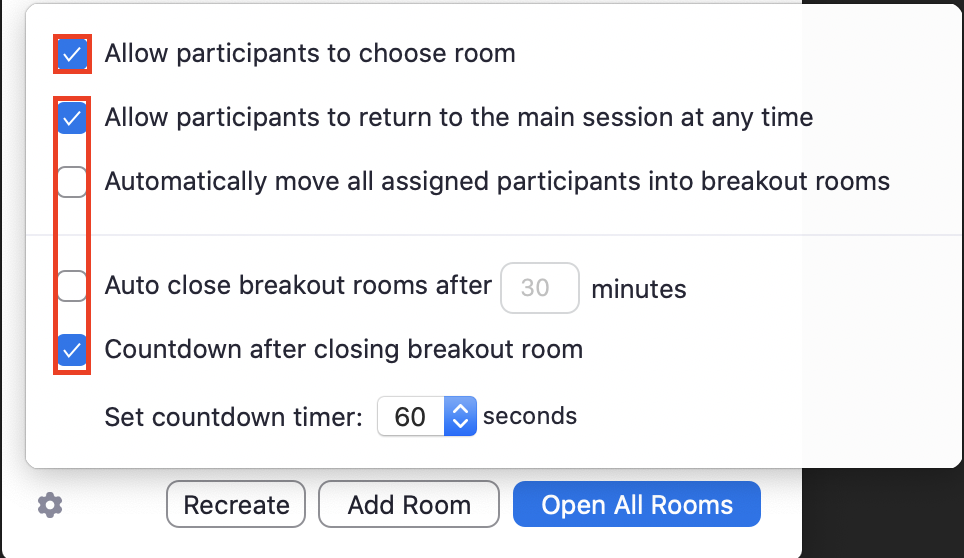Click the 'Auto close breakout rooms after' label text
This screenshot has width=964, height=558.
[298, 286]
